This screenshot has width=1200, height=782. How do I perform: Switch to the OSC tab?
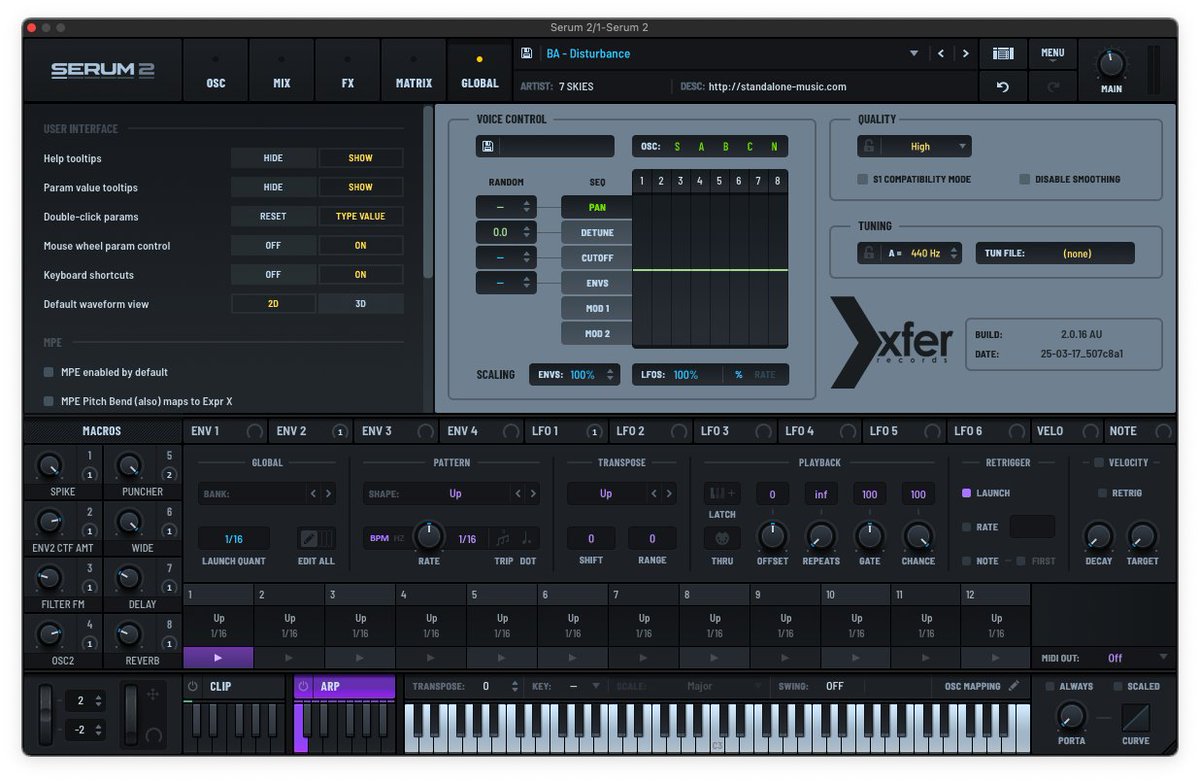point(216,71)
